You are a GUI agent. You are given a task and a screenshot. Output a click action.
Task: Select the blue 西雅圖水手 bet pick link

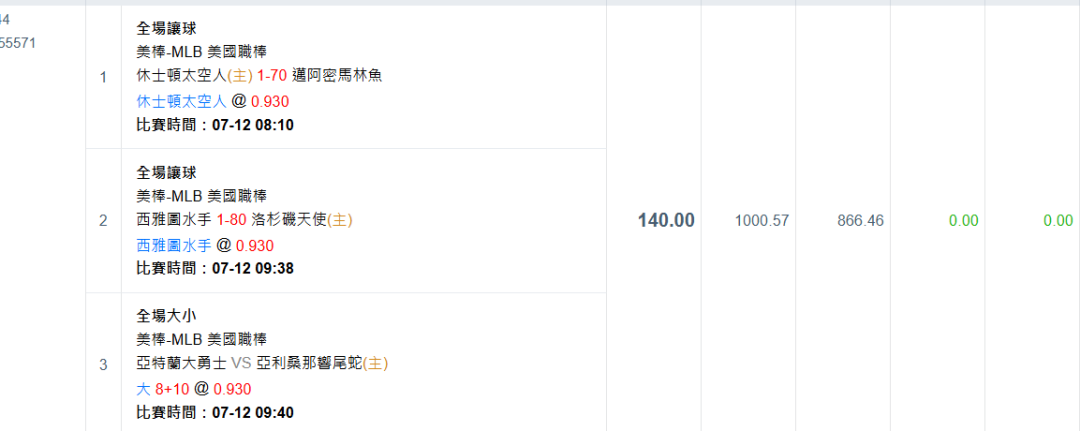pos(174,246)
